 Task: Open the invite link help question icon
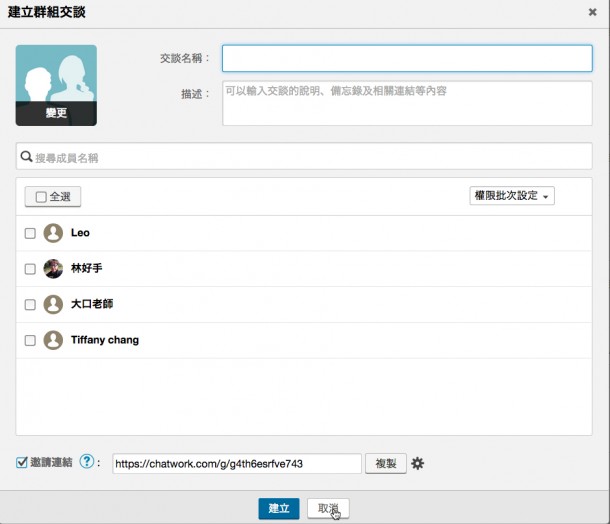86,462
